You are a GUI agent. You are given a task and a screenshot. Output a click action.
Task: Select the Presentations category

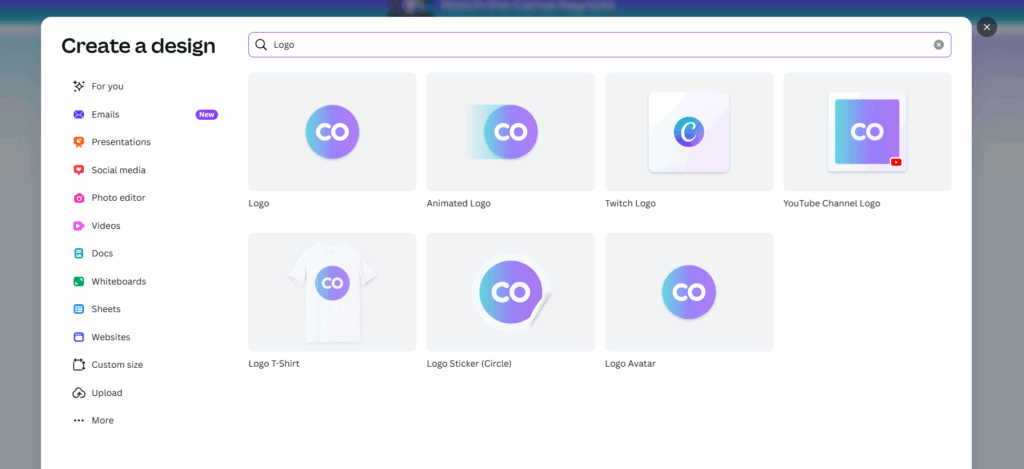(121, 142)
